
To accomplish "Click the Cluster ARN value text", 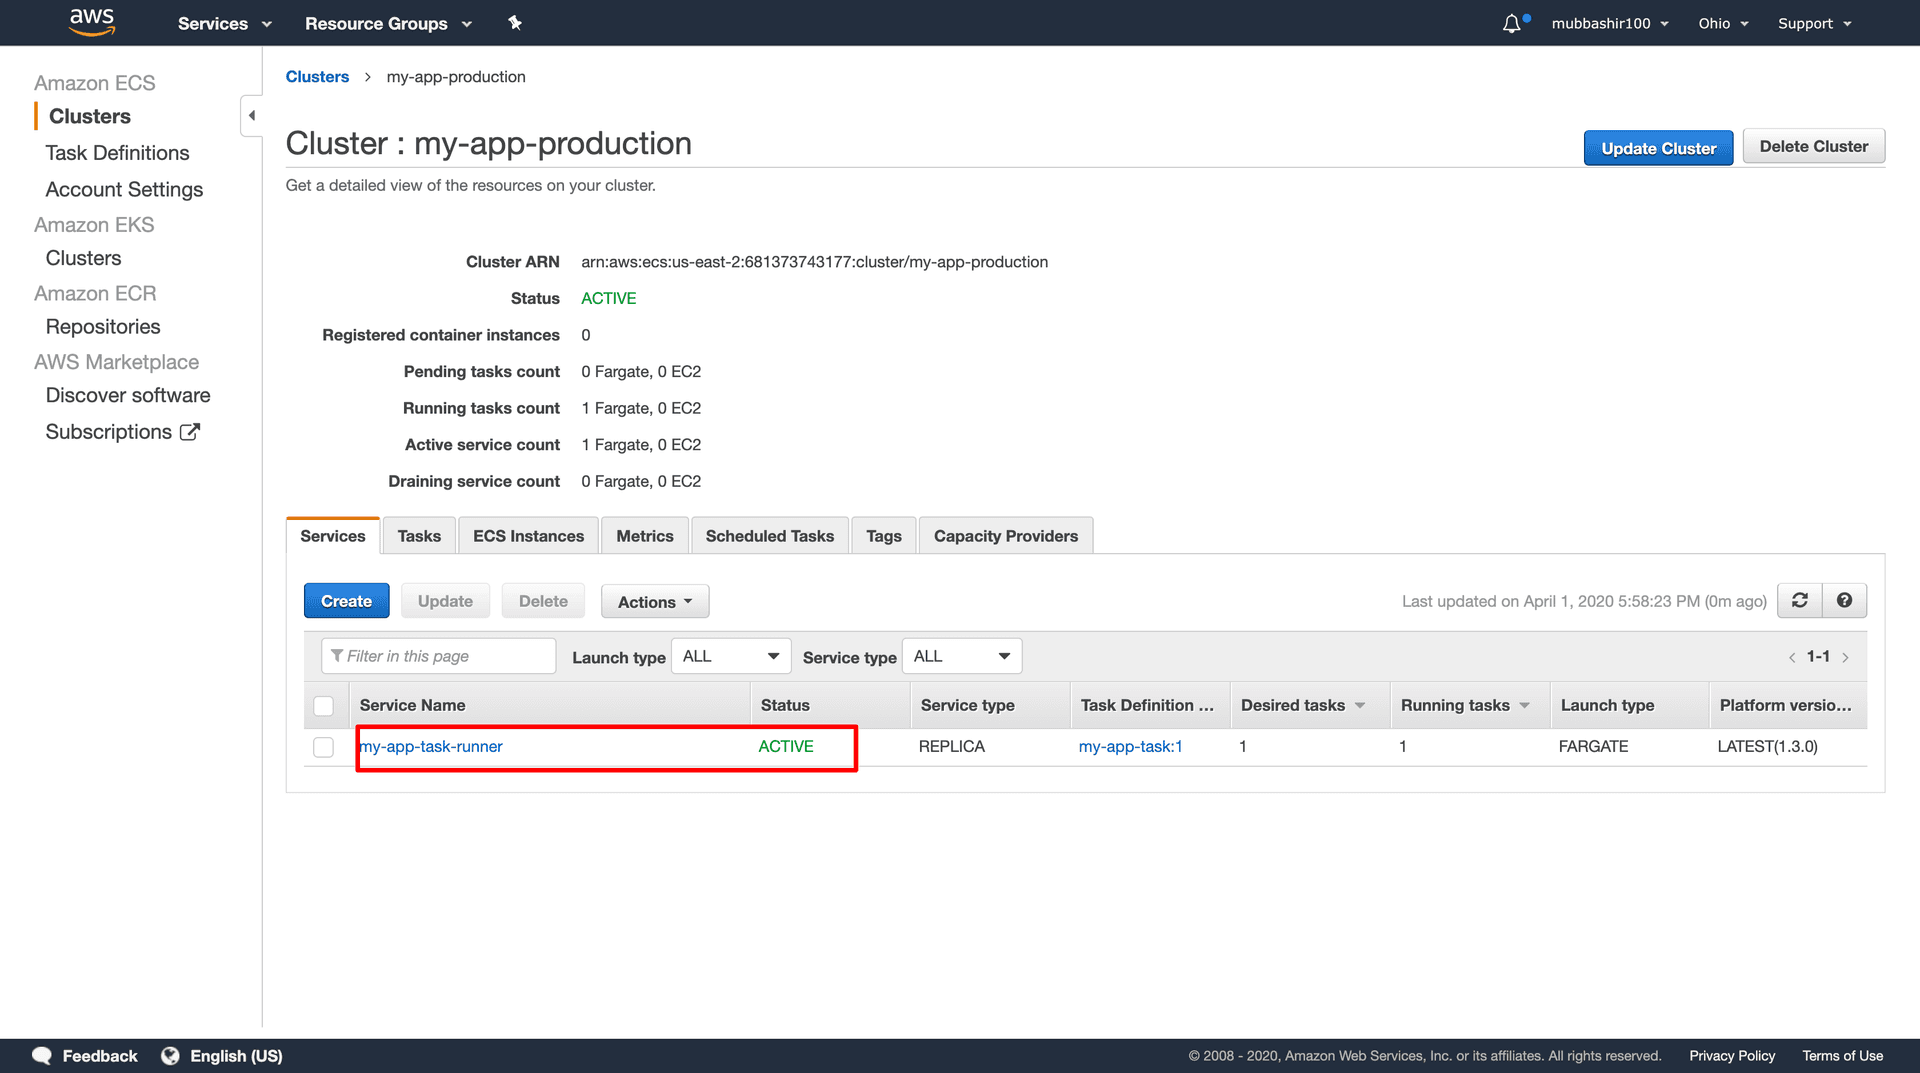I will pos(814,262).
